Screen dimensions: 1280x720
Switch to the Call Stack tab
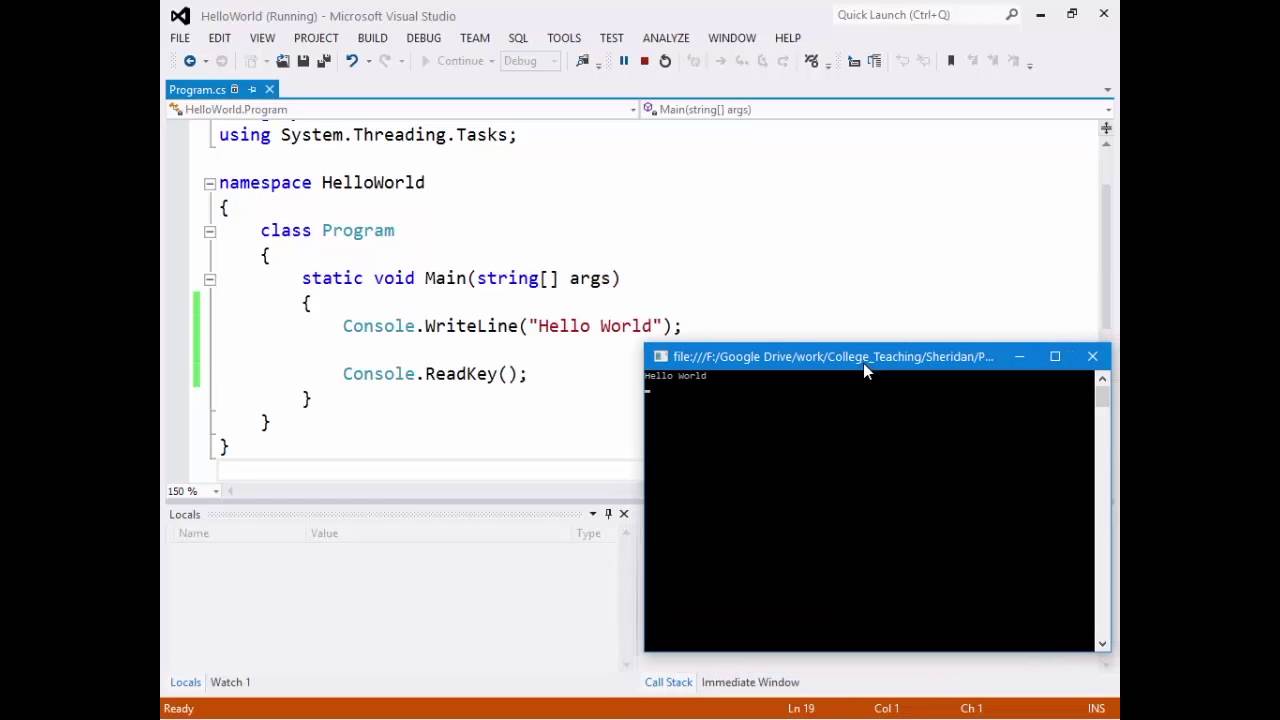(x=668, y=682)
